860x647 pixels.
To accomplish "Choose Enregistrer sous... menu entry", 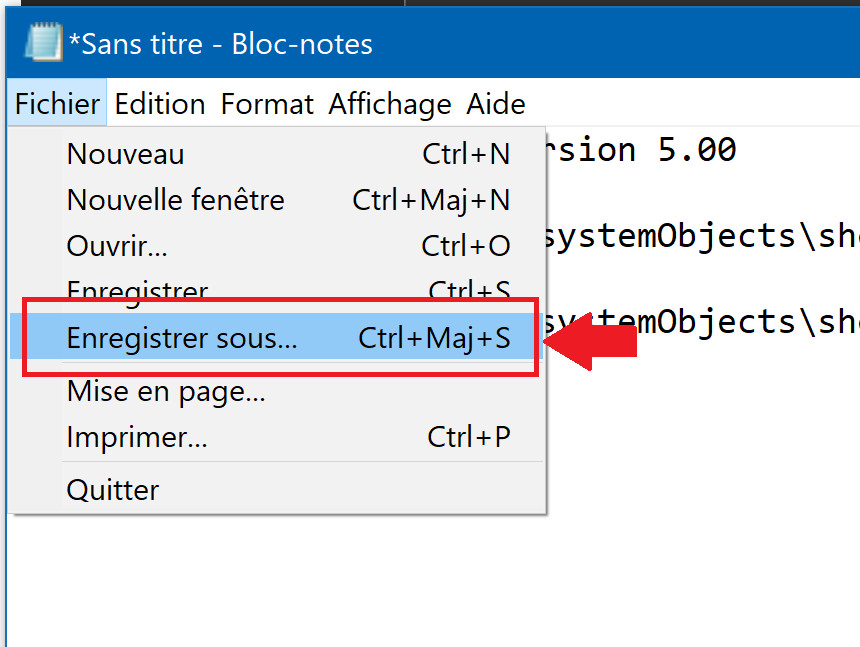I will coord(276,337).
